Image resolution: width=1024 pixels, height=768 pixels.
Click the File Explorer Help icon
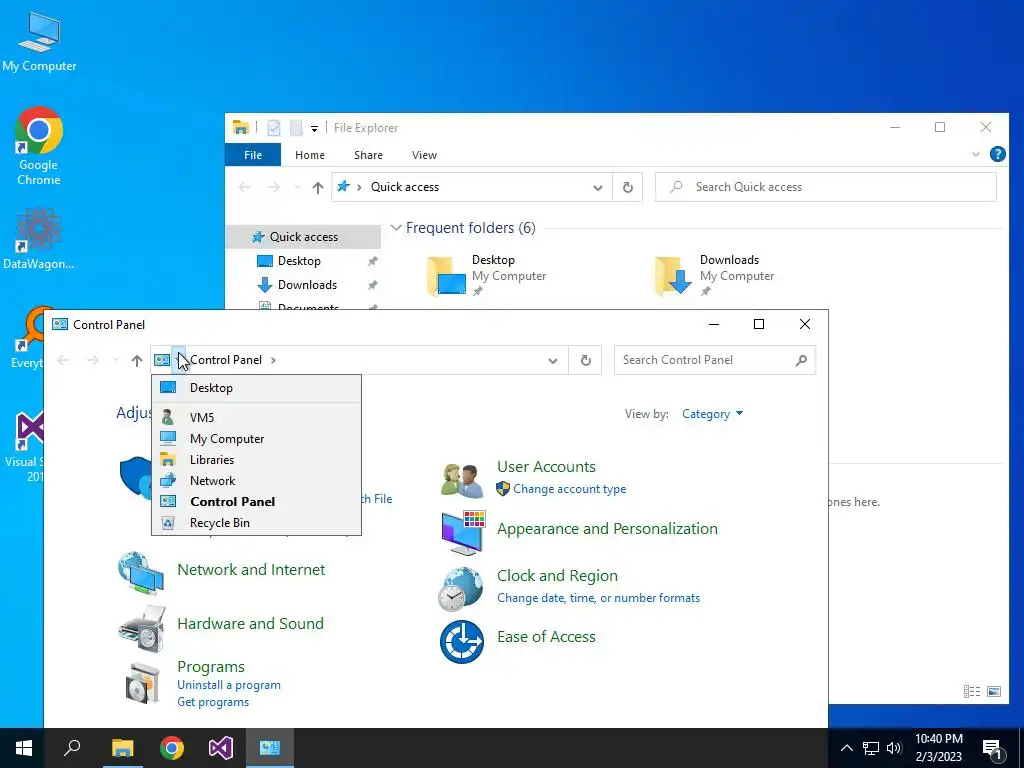(x=997, y=154)
